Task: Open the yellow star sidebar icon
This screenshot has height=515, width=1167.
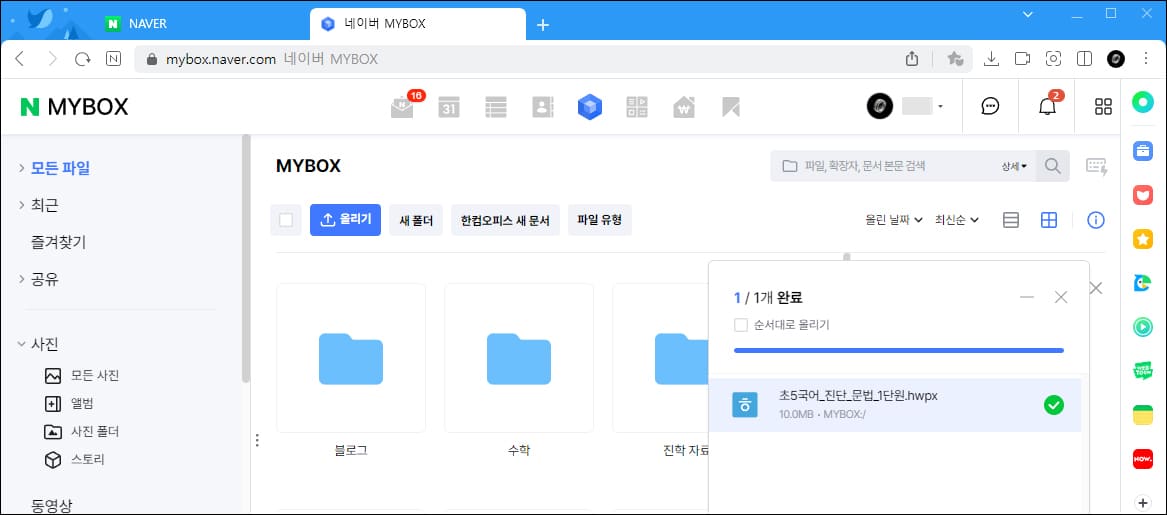Action: point(1142,239)
